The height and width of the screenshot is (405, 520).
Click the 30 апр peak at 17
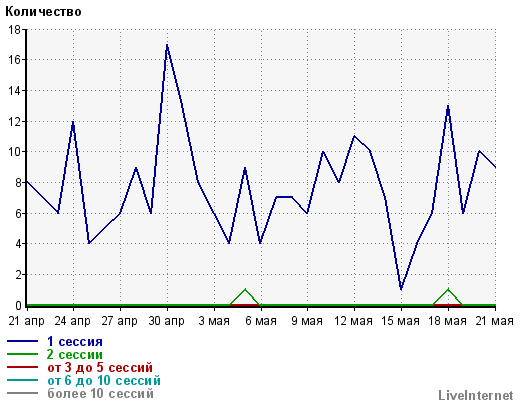click(x=167, y=45)
